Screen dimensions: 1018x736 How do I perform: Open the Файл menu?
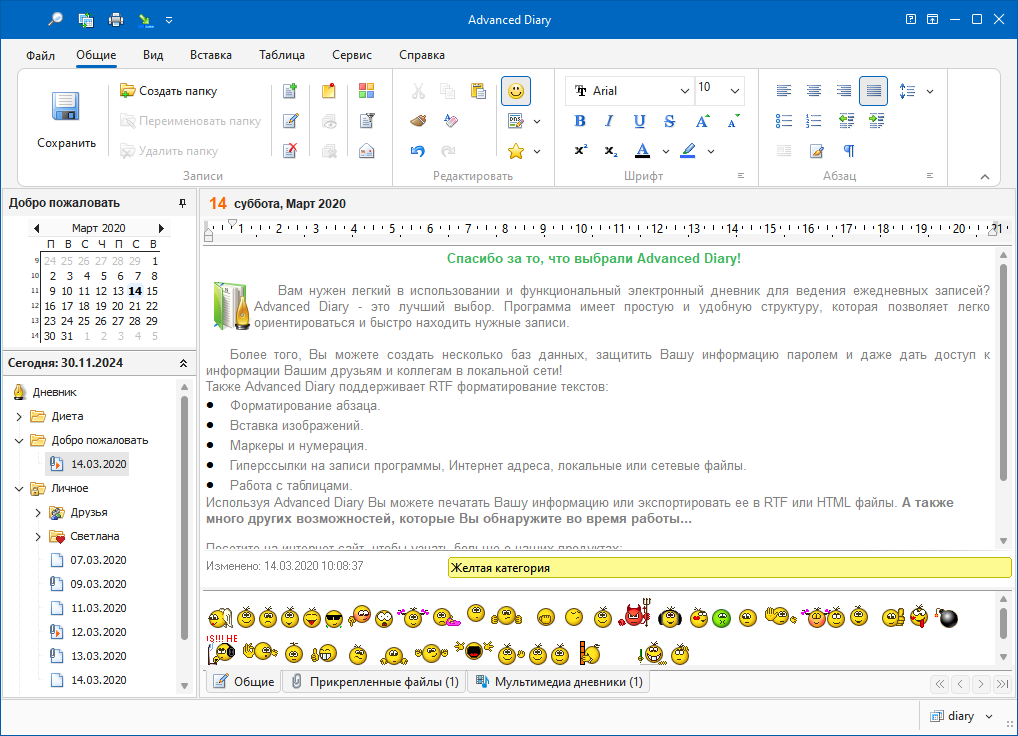click(x=40, y=55)
